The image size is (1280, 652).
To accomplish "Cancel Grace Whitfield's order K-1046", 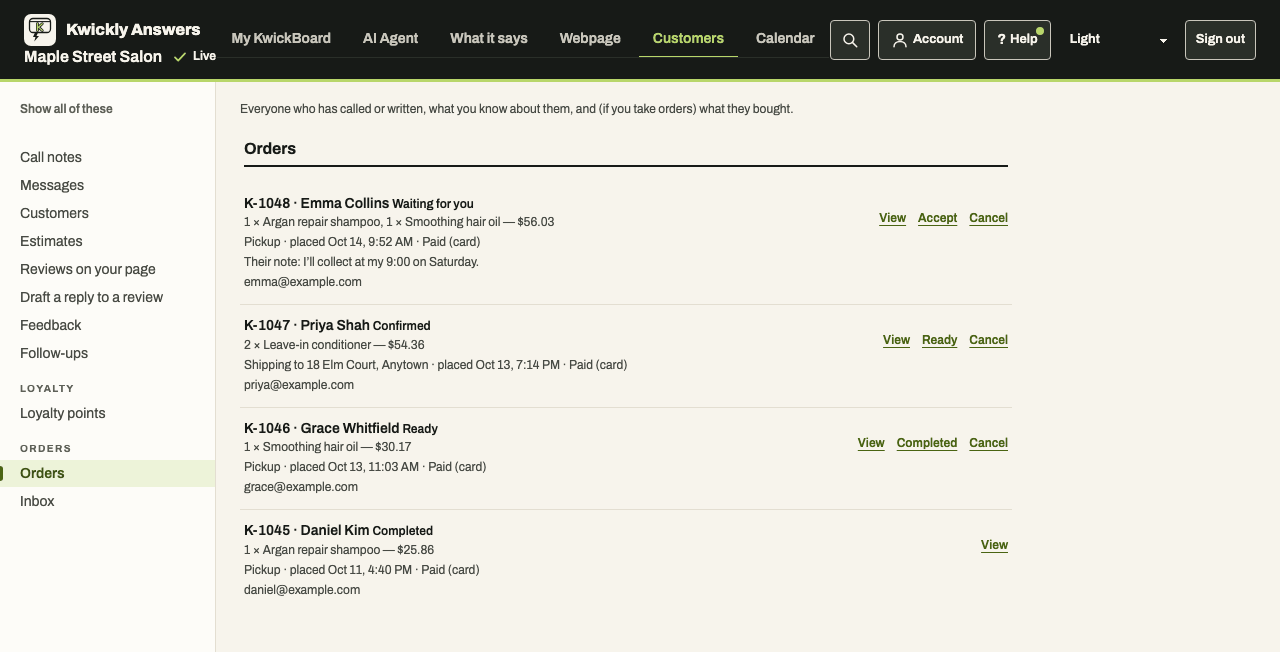I will click(x=988, y=443).
